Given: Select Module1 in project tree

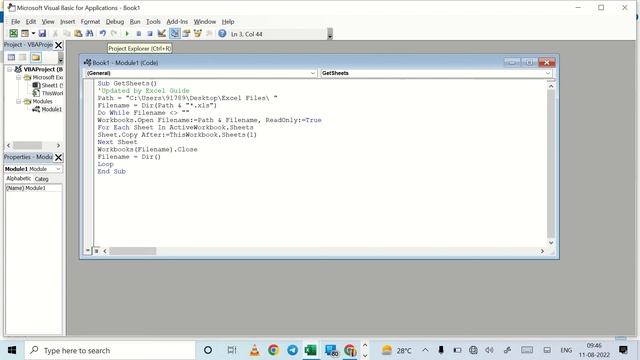Looking at the screenshot, I should 47,109.
